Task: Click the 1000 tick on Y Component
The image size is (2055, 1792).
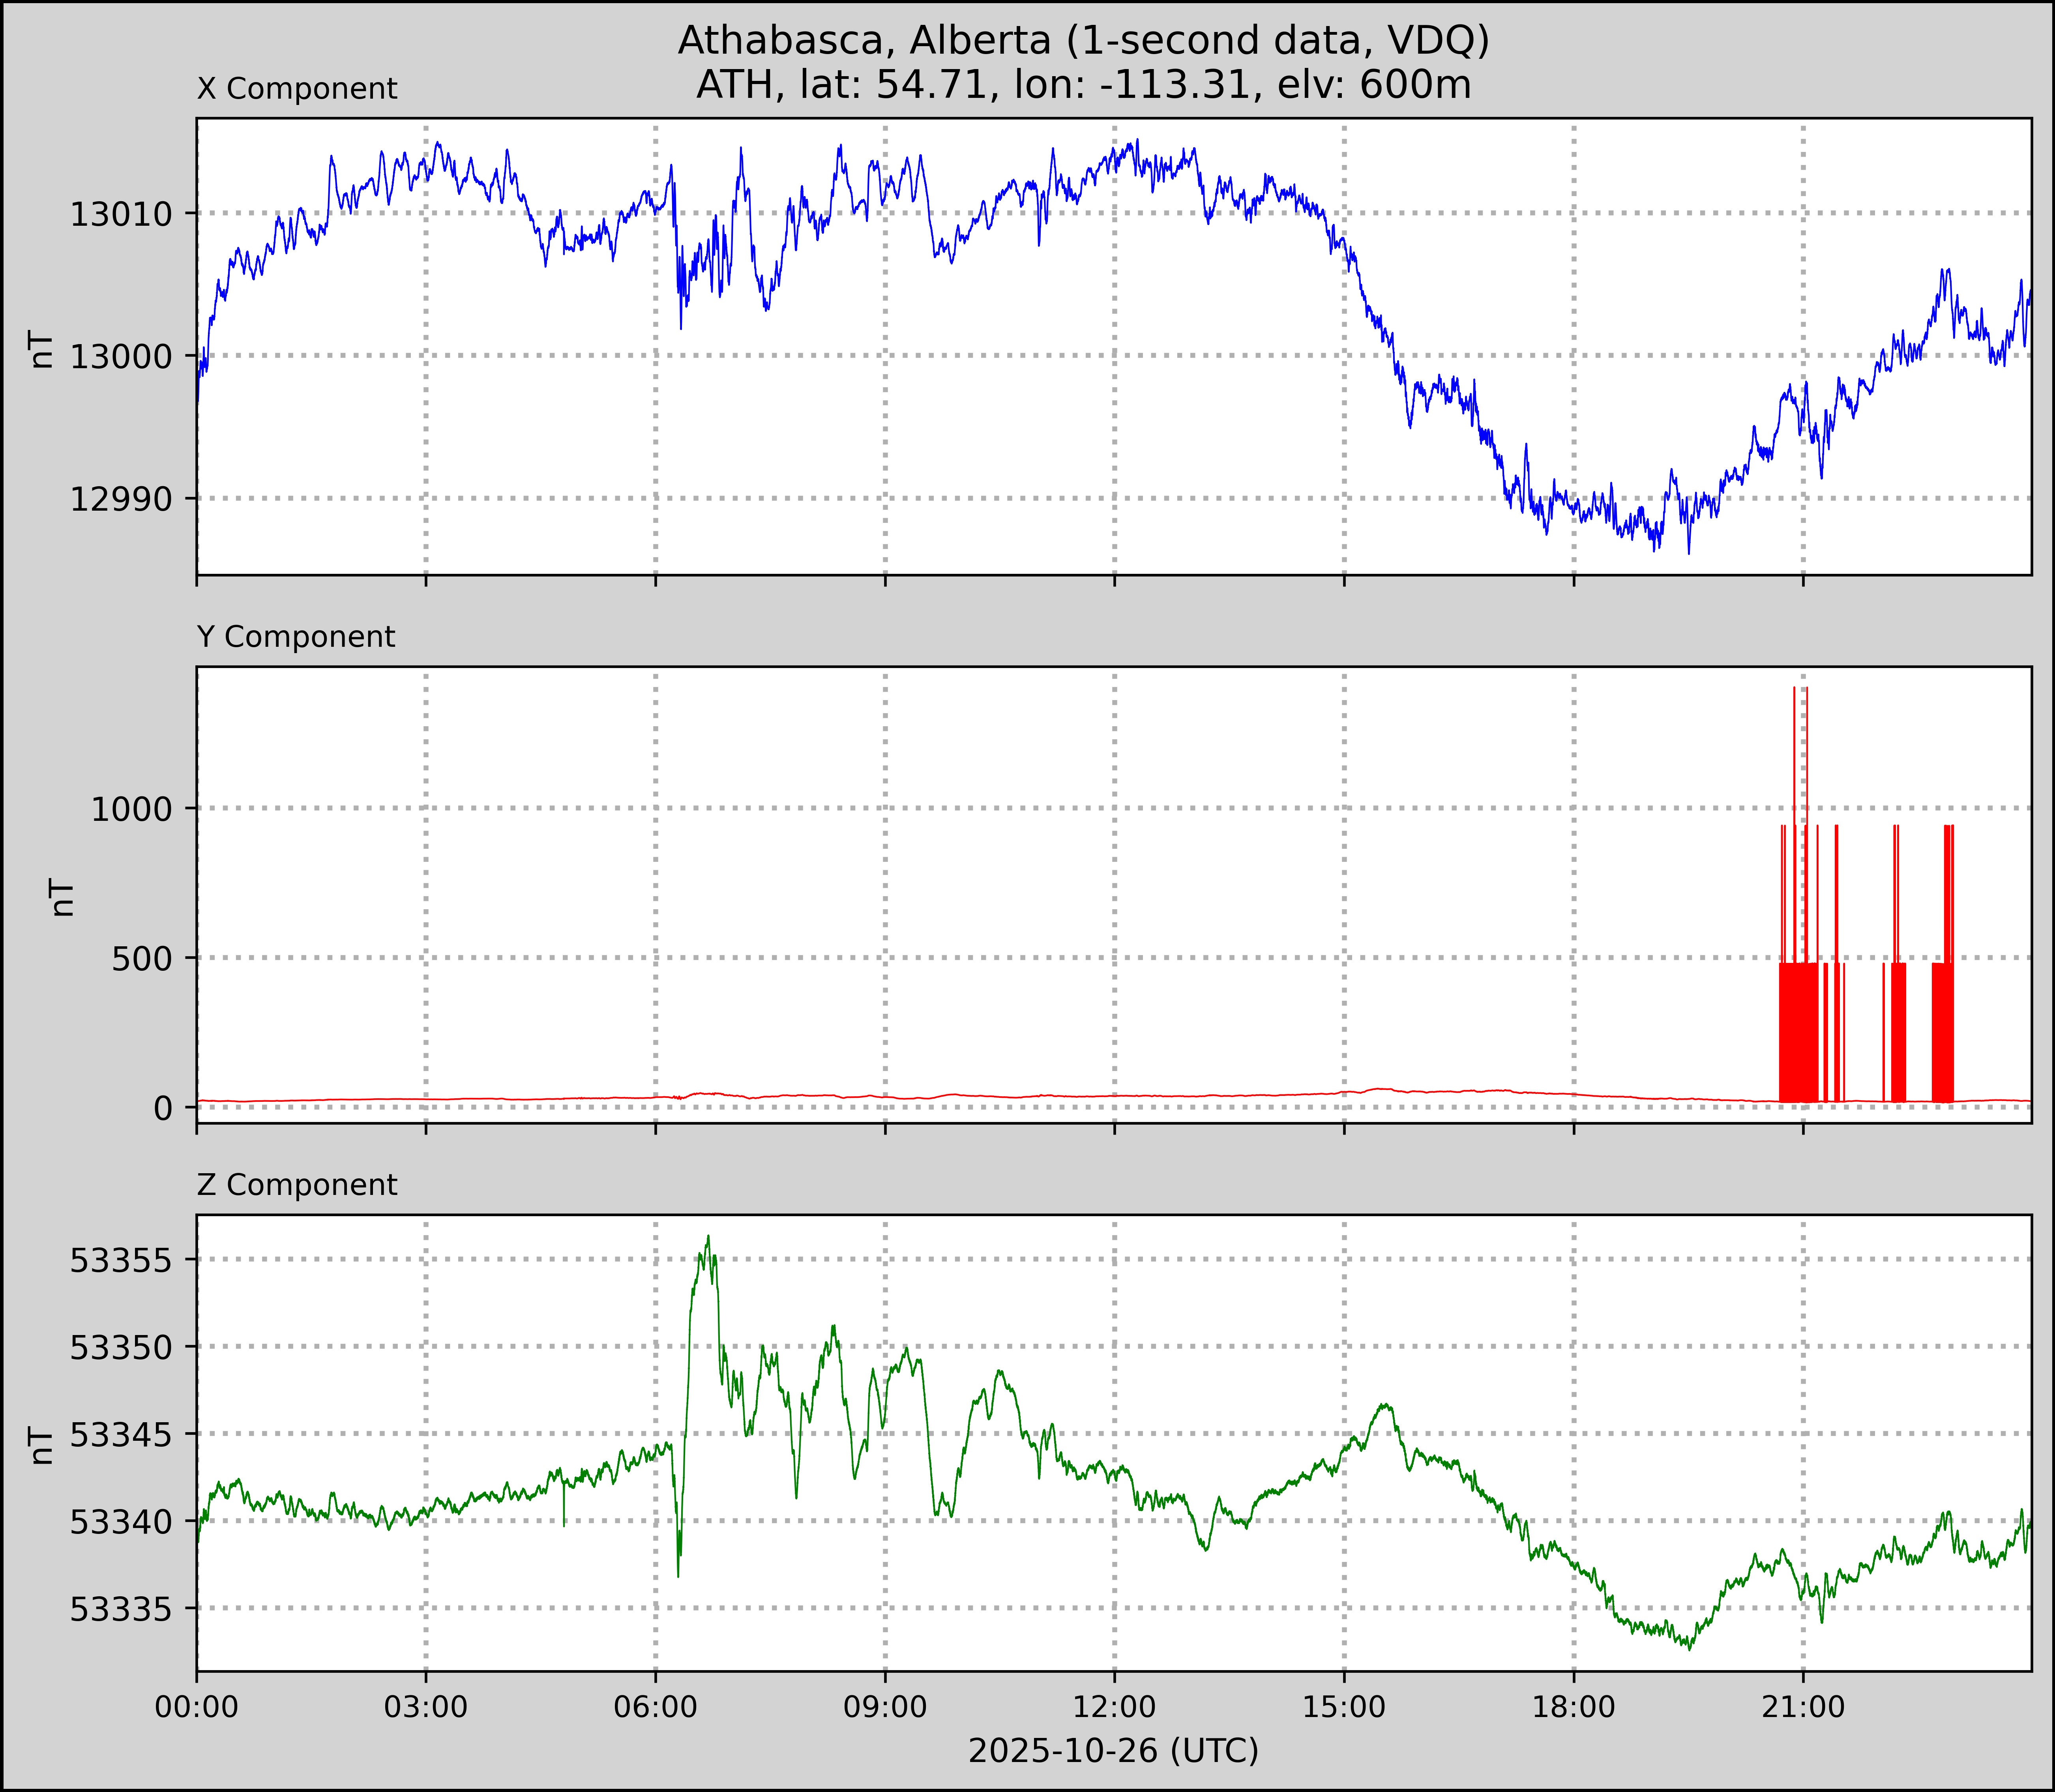Action: click(x=131, y=809)
